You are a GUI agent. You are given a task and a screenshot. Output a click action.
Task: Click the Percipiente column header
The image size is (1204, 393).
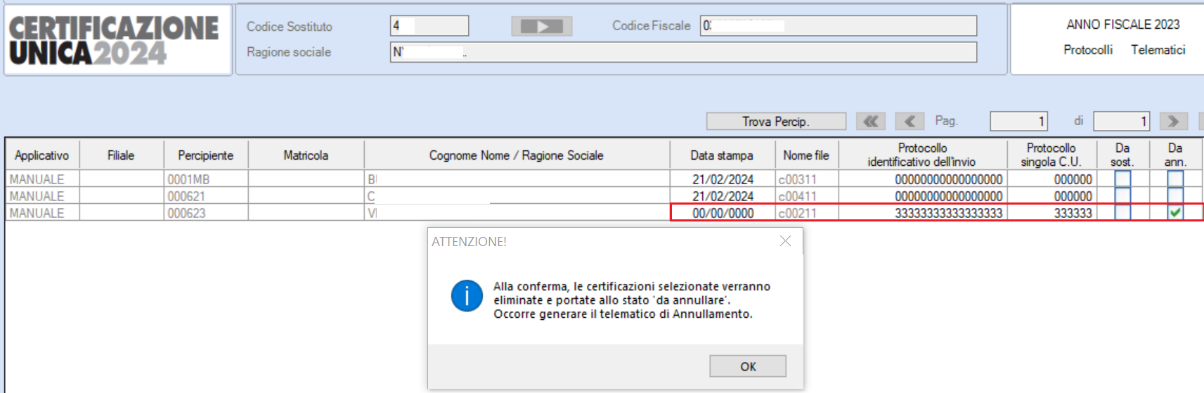pyautogui.click(x=206, y=155)
